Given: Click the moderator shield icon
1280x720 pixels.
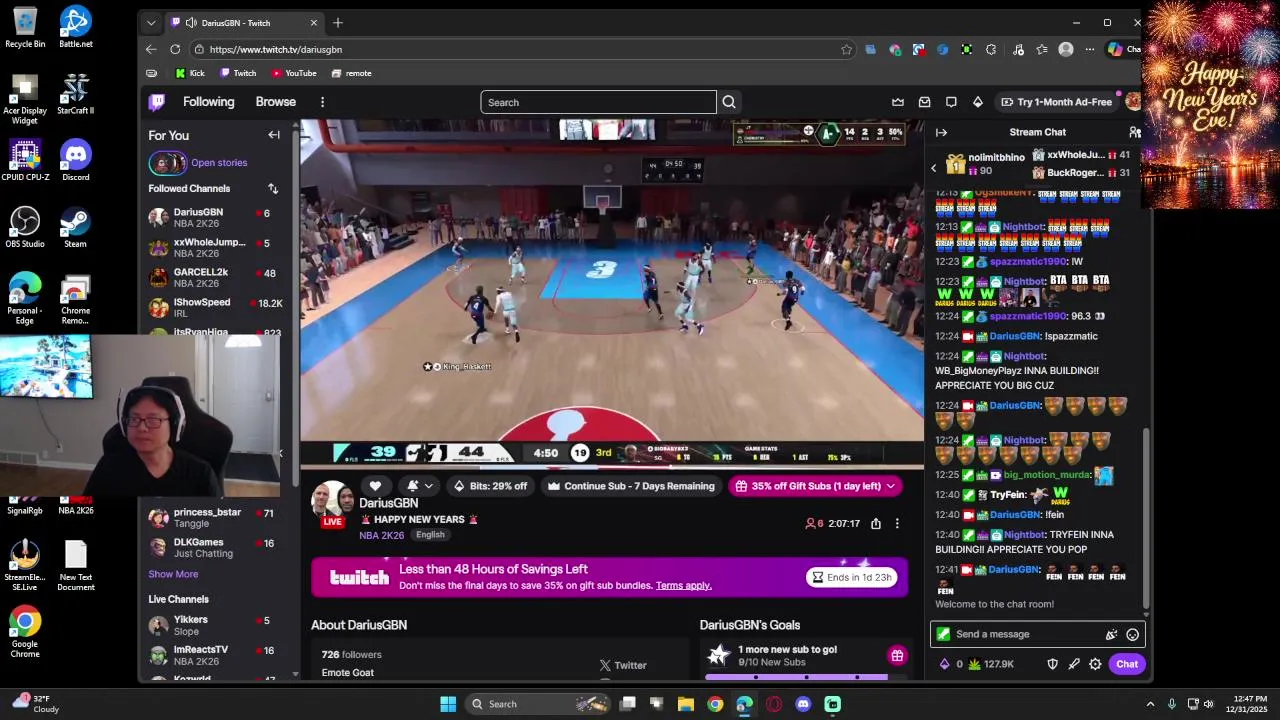Looking at the screenshot, I should point(1052,664).
